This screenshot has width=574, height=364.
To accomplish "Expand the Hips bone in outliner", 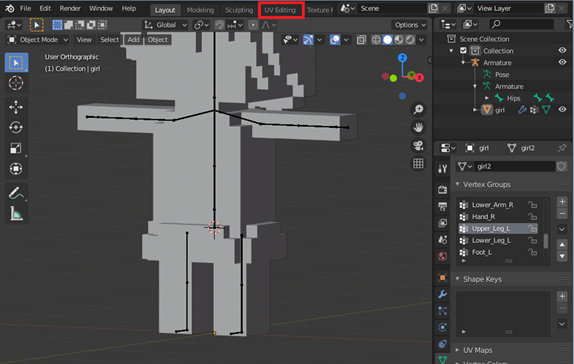I will (487, 98).
